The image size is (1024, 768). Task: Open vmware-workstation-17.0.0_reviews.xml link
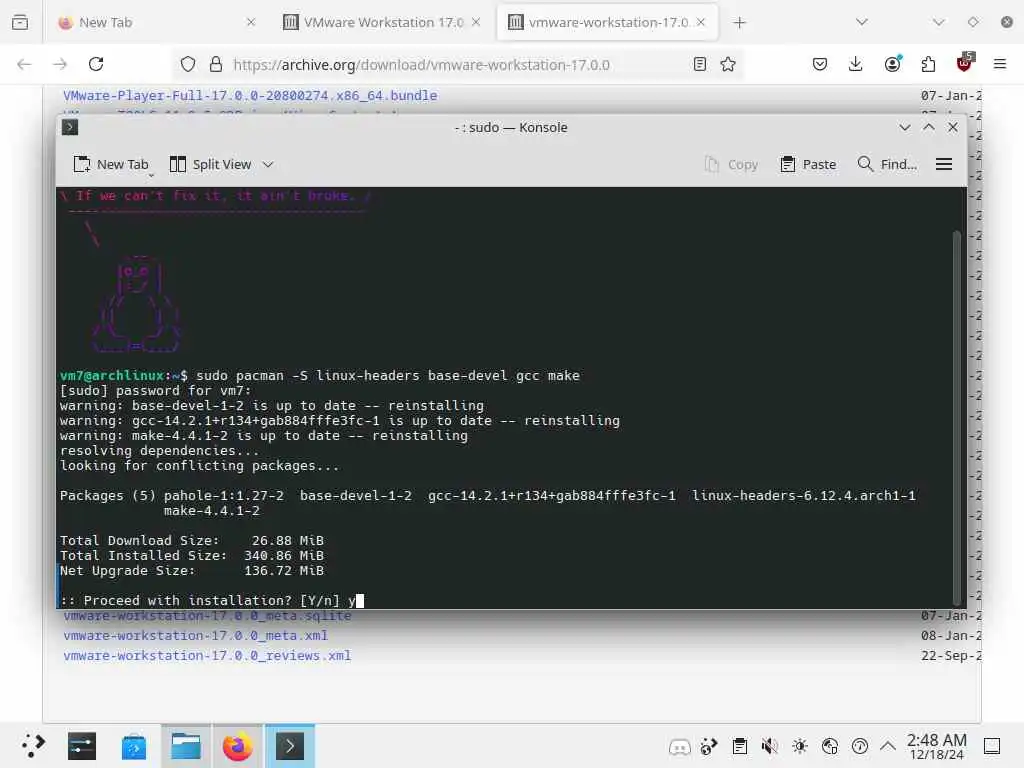(x=207, y=655)
